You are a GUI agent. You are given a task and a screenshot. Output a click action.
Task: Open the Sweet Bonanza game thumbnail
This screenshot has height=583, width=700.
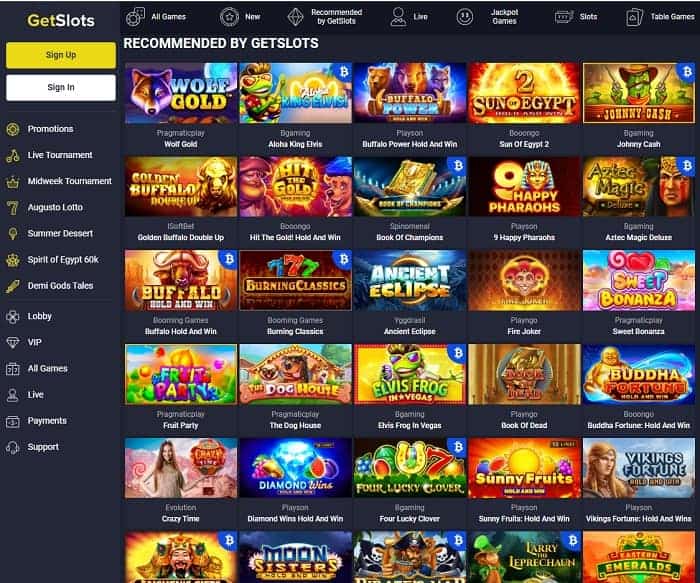pos(638,280)
